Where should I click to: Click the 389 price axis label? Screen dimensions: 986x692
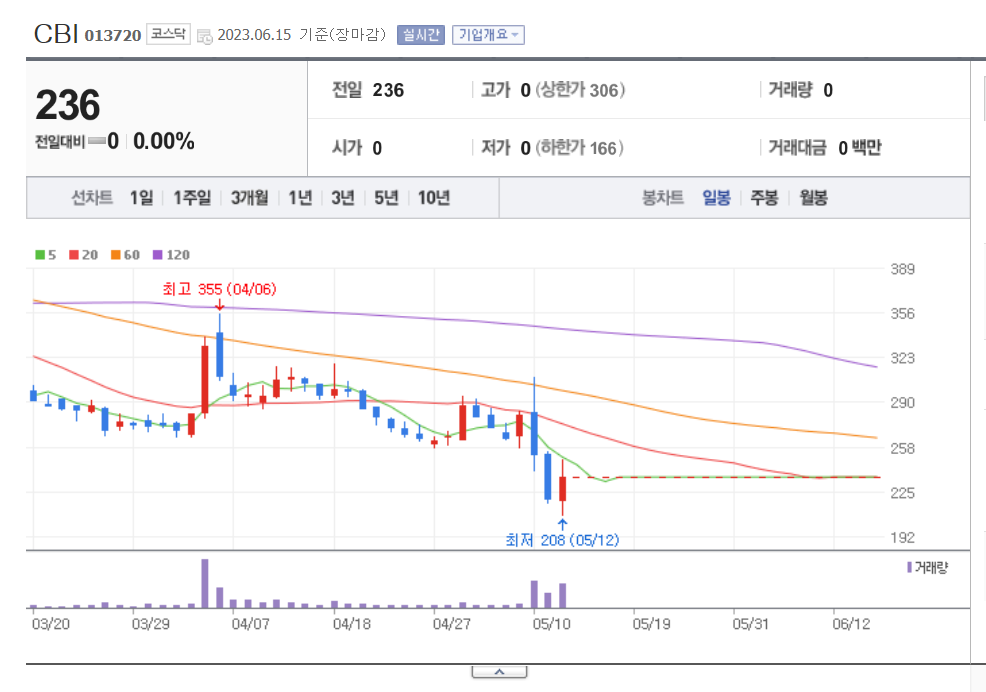point(902,269)
